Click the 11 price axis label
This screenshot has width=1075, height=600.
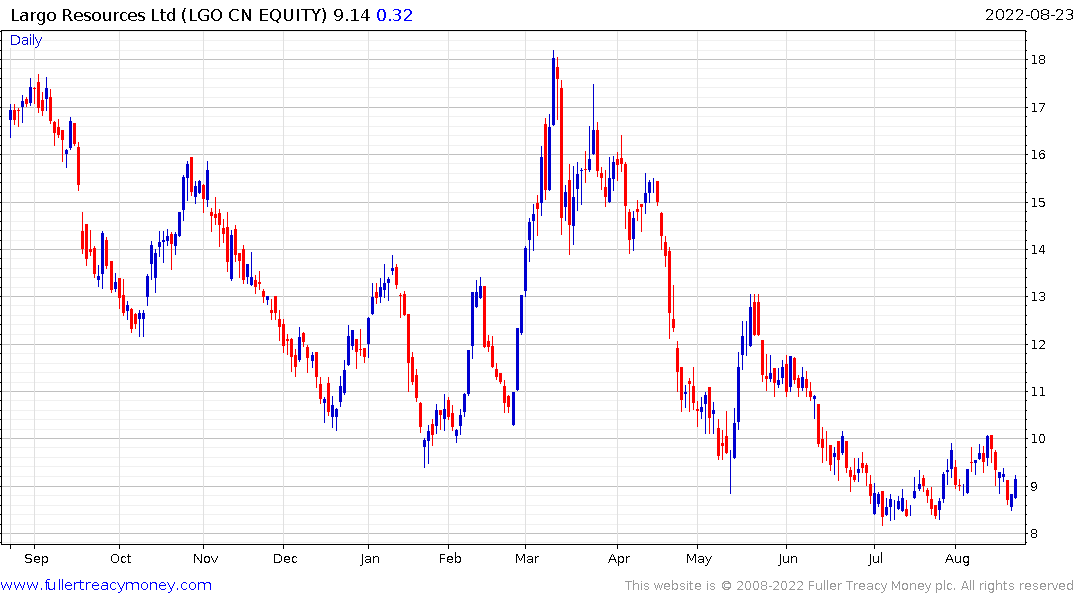click(1038, 392)
